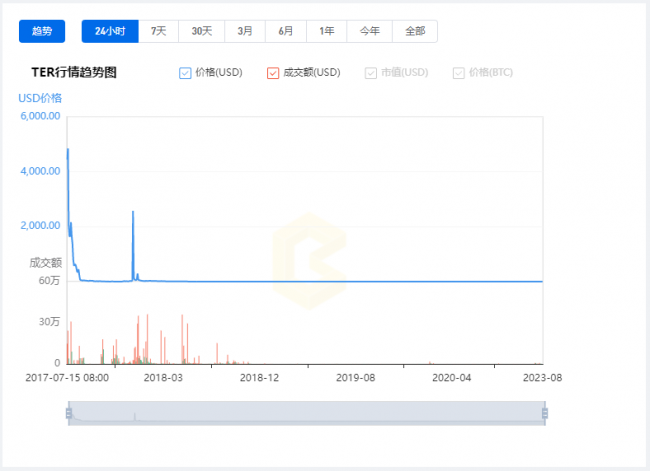Show data for 今年 tab
The width and height of the screenshot is (650, 471).
369,31
